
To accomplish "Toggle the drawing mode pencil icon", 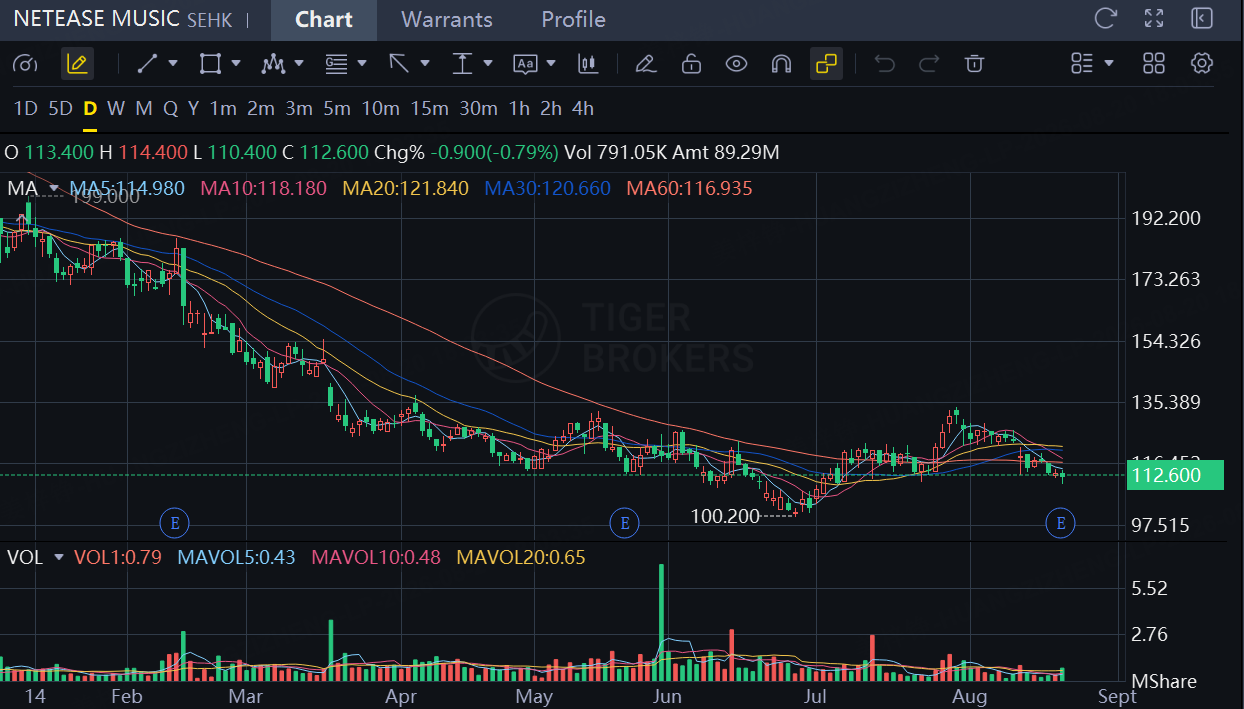I will (x=77, y=64).
